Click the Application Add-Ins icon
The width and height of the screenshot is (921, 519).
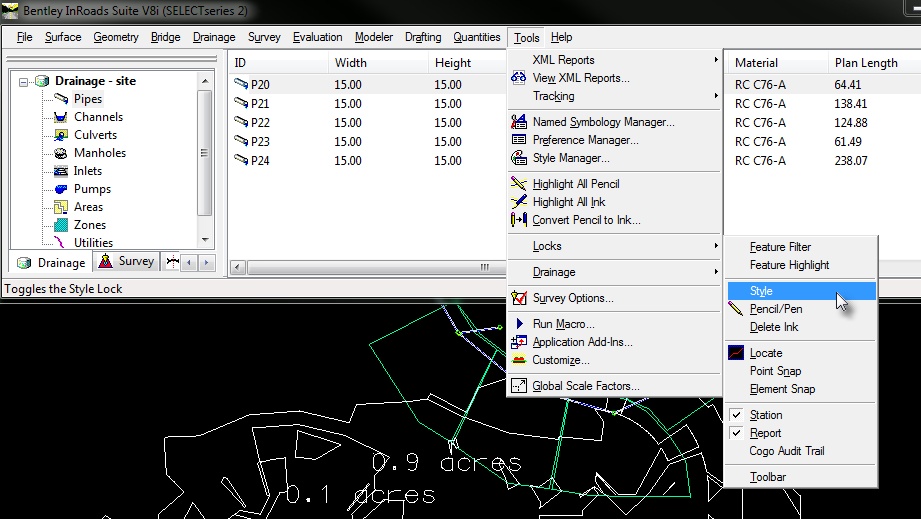519,342
